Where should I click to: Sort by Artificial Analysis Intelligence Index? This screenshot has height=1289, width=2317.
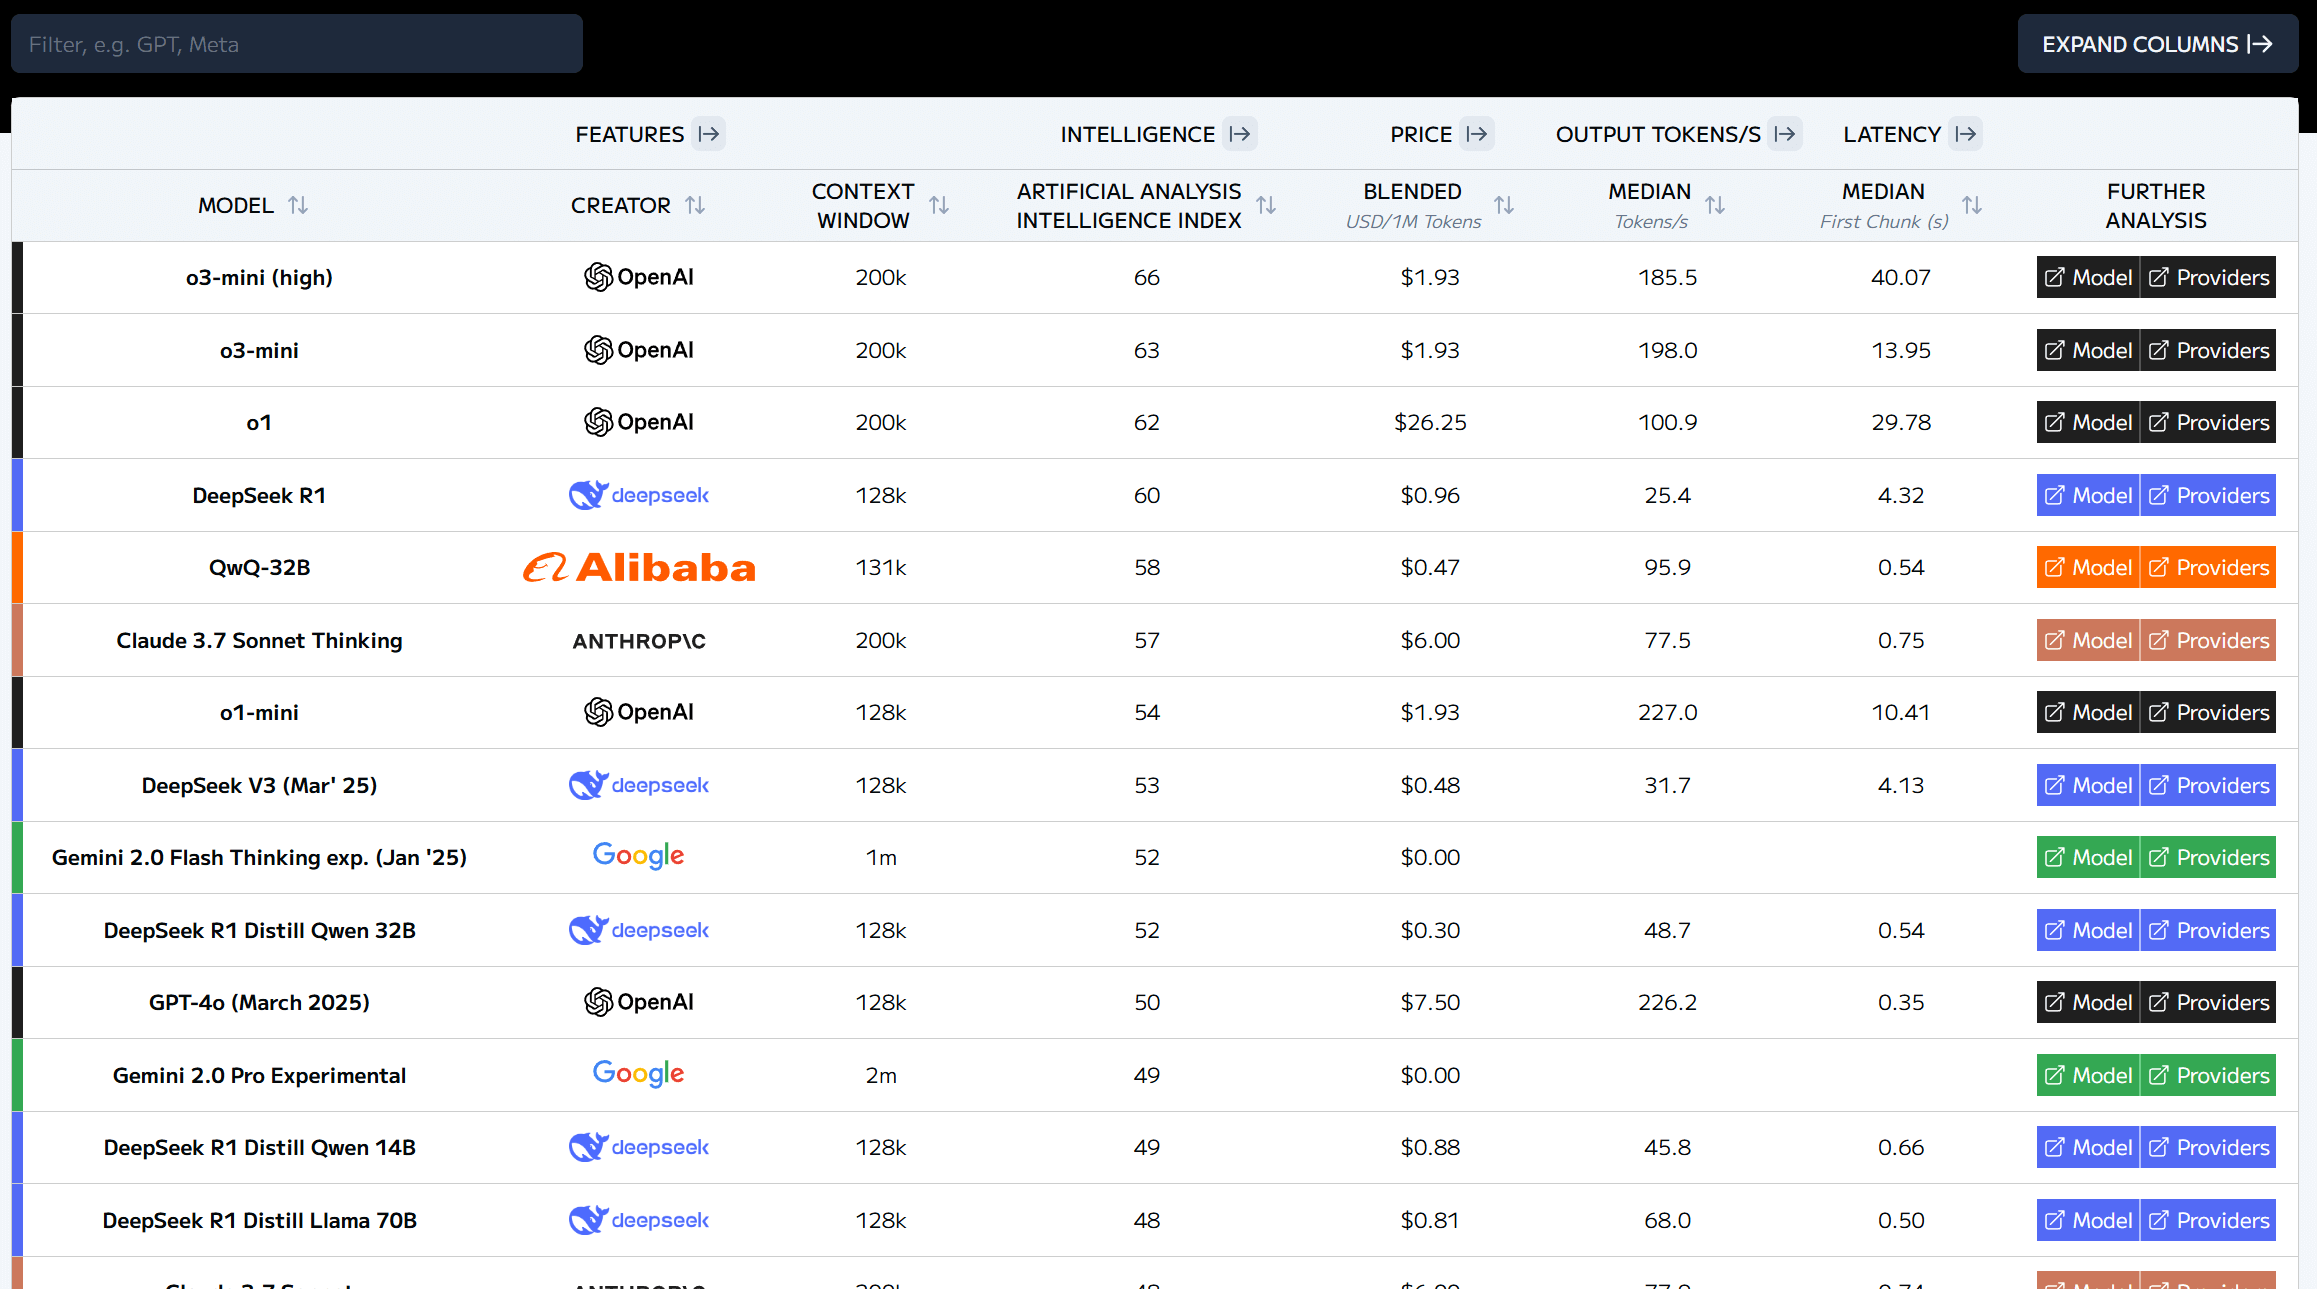coord(1266,205)
